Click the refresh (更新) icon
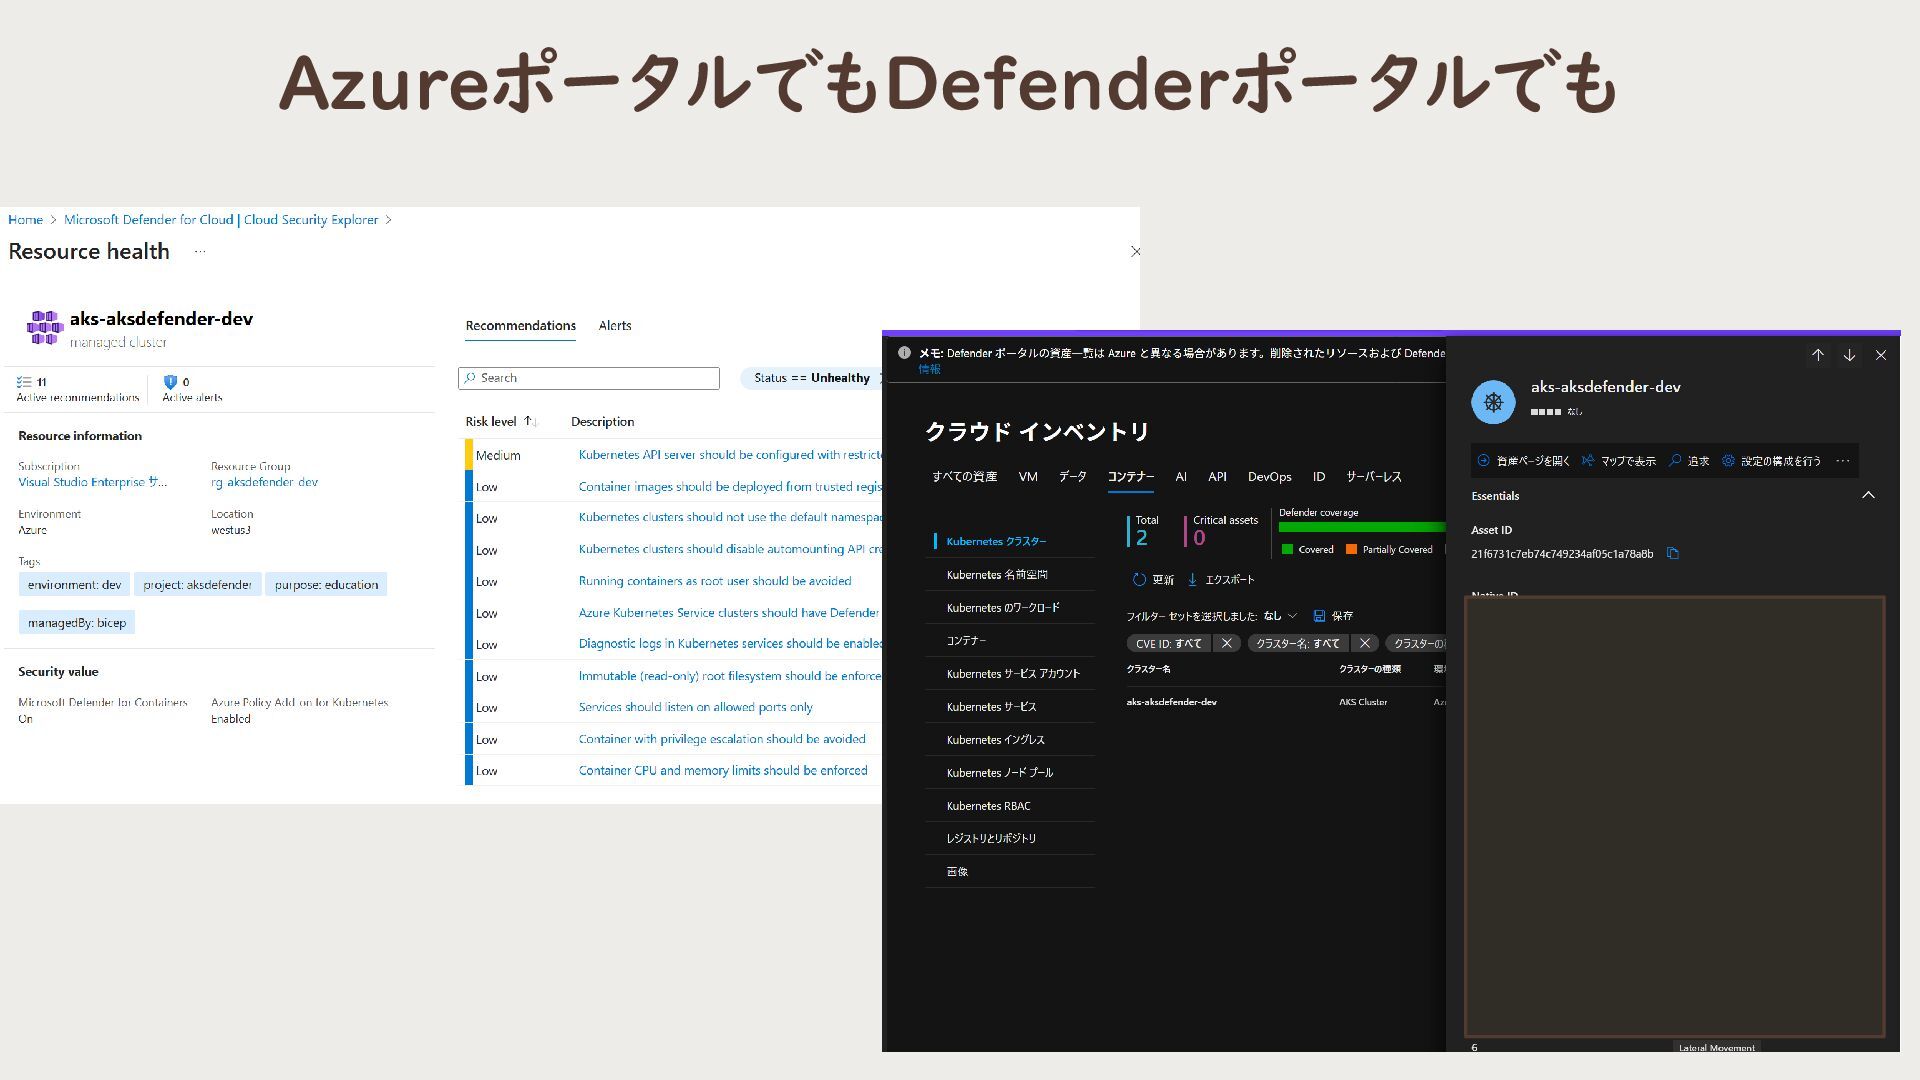1920x1080 pixels. coord(1139,580)
